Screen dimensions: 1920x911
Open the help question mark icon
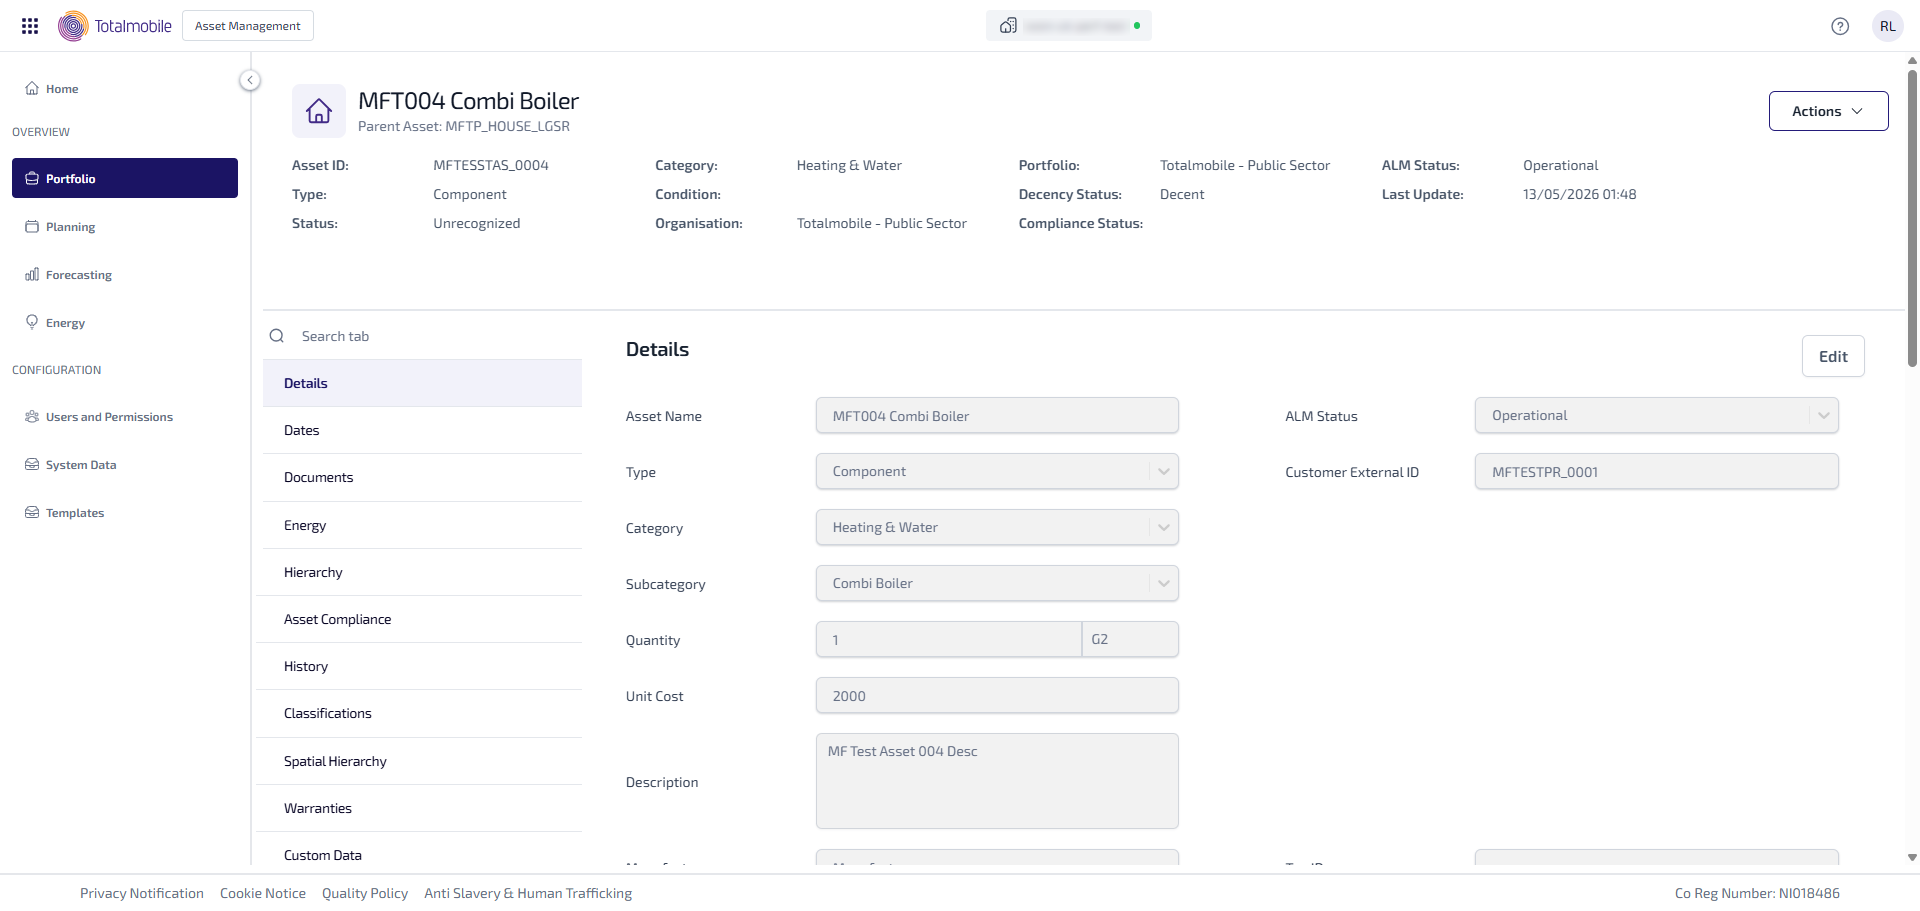click(1840, 26)
